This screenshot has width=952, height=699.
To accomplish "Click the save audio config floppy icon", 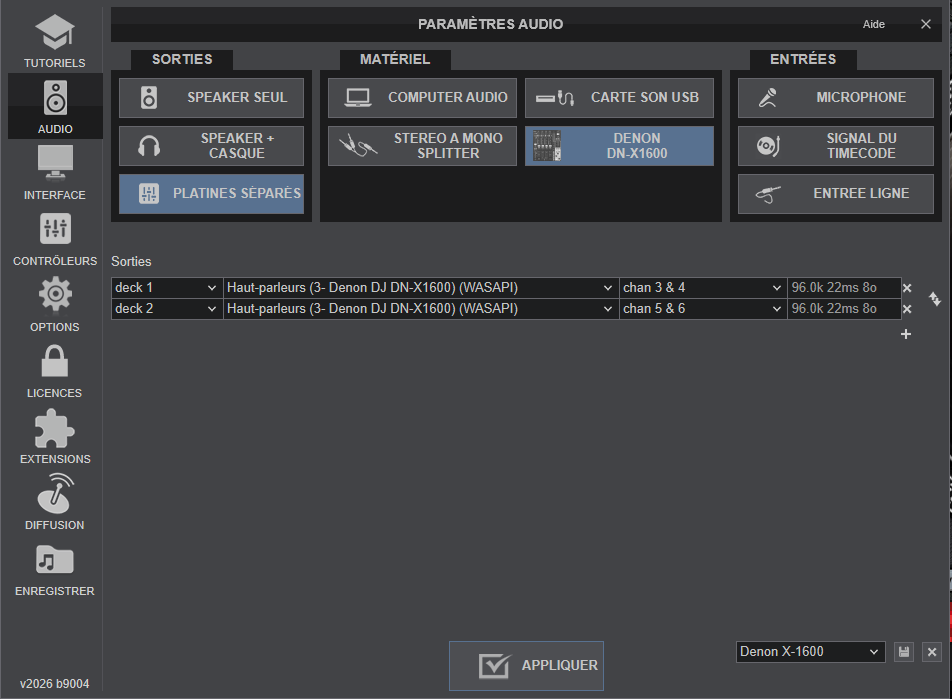I will (904, 652).
